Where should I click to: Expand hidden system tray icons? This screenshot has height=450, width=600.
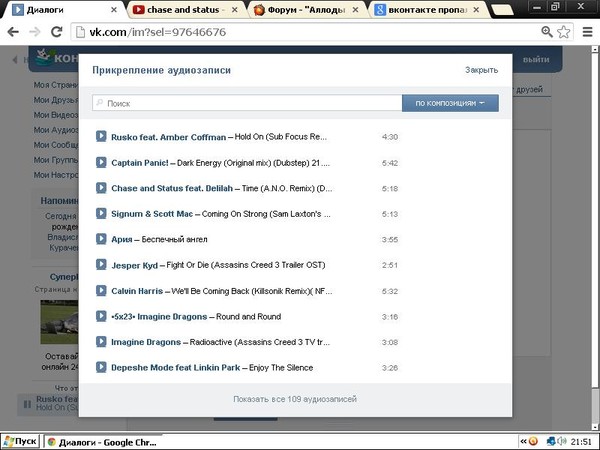[x=523, y=442]
